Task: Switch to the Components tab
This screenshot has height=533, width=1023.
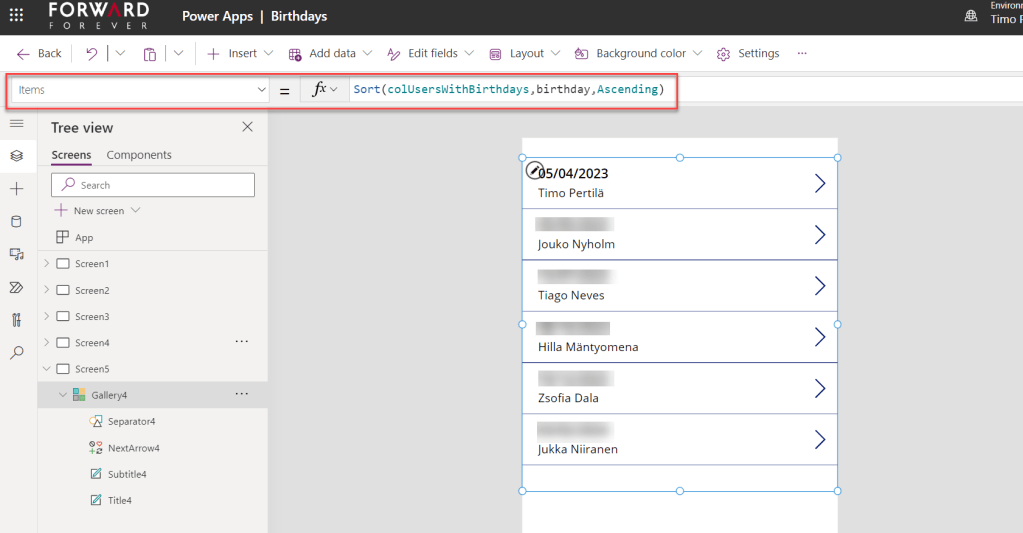Action: (139, 155)
